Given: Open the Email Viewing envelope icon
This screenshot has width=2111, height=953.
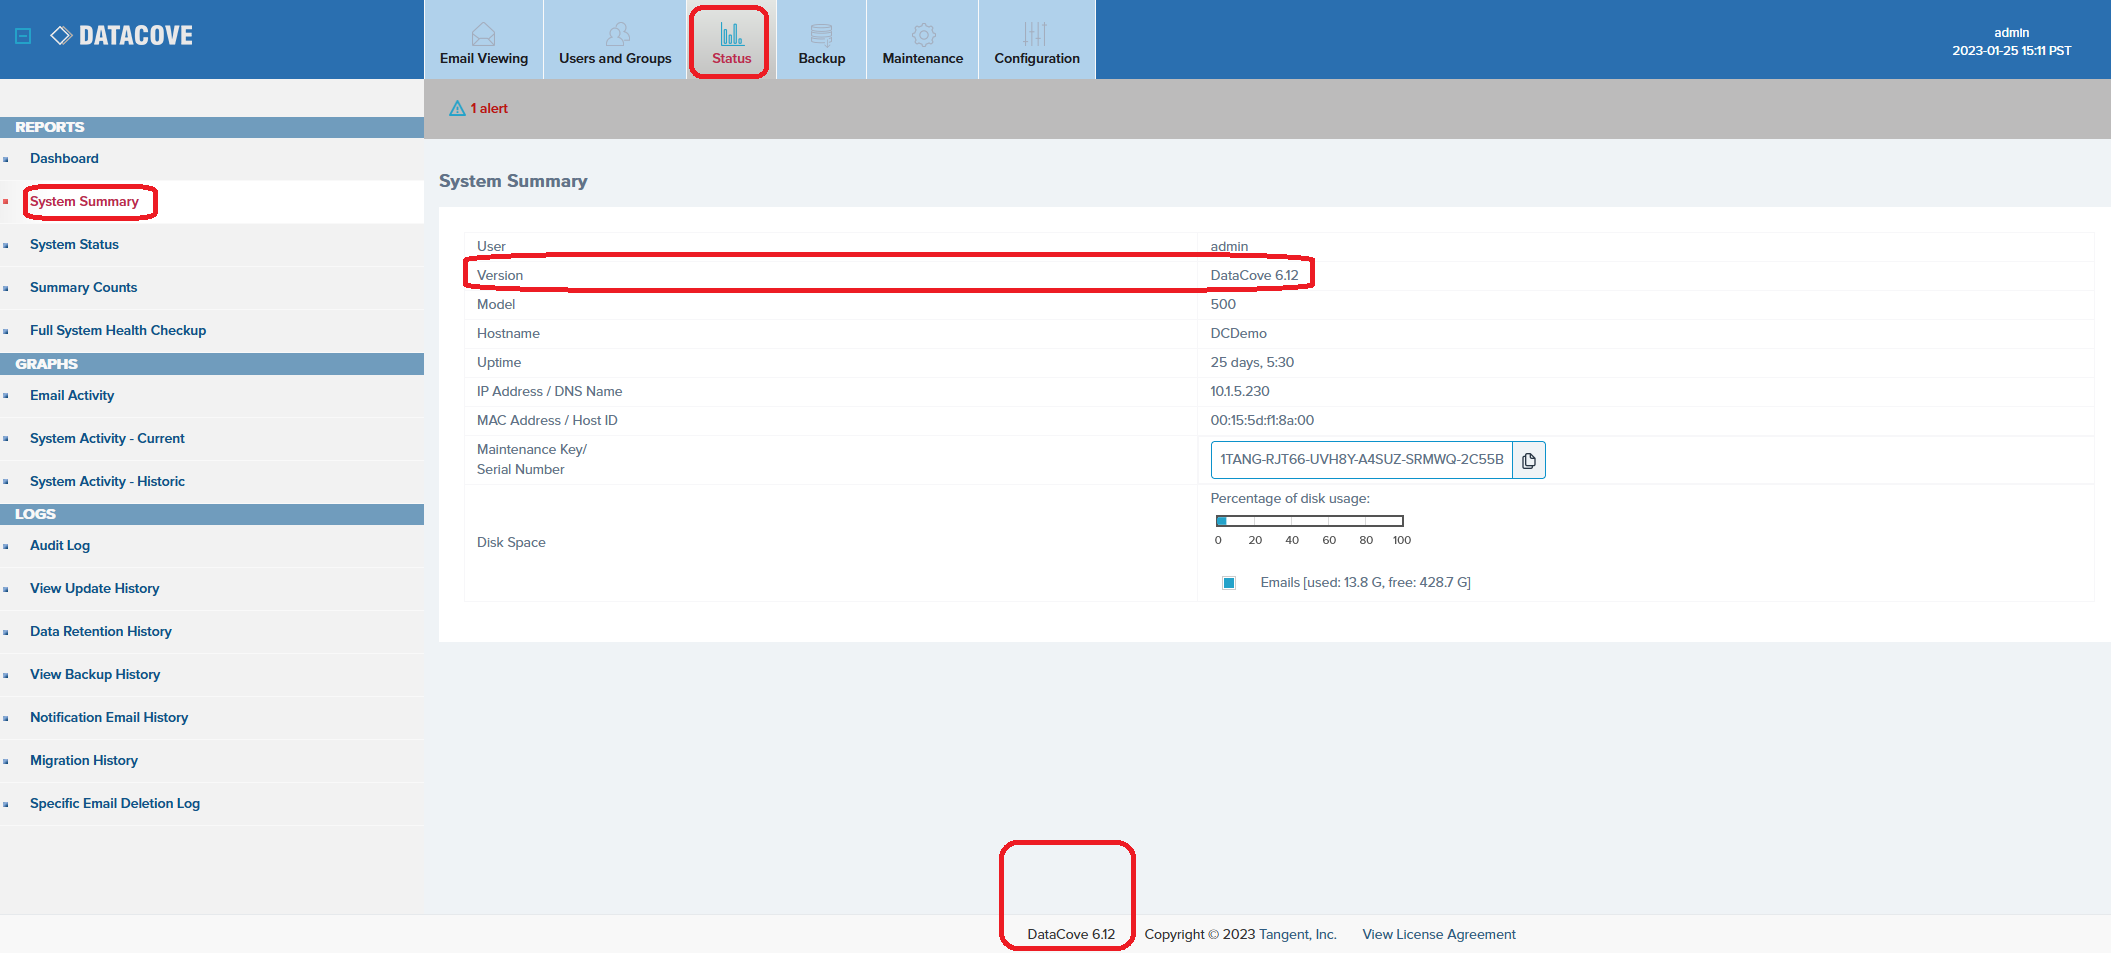Looking at the screenshot, I should coord(483,35).
